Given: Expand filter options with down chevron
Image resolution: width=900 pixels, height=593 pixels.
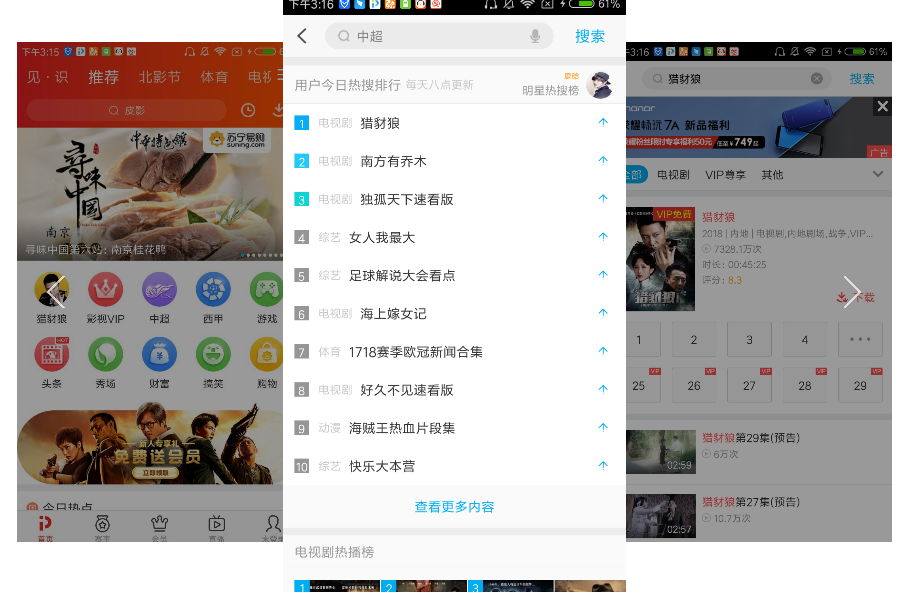Looking at the screenshot, I should point(878,174).
